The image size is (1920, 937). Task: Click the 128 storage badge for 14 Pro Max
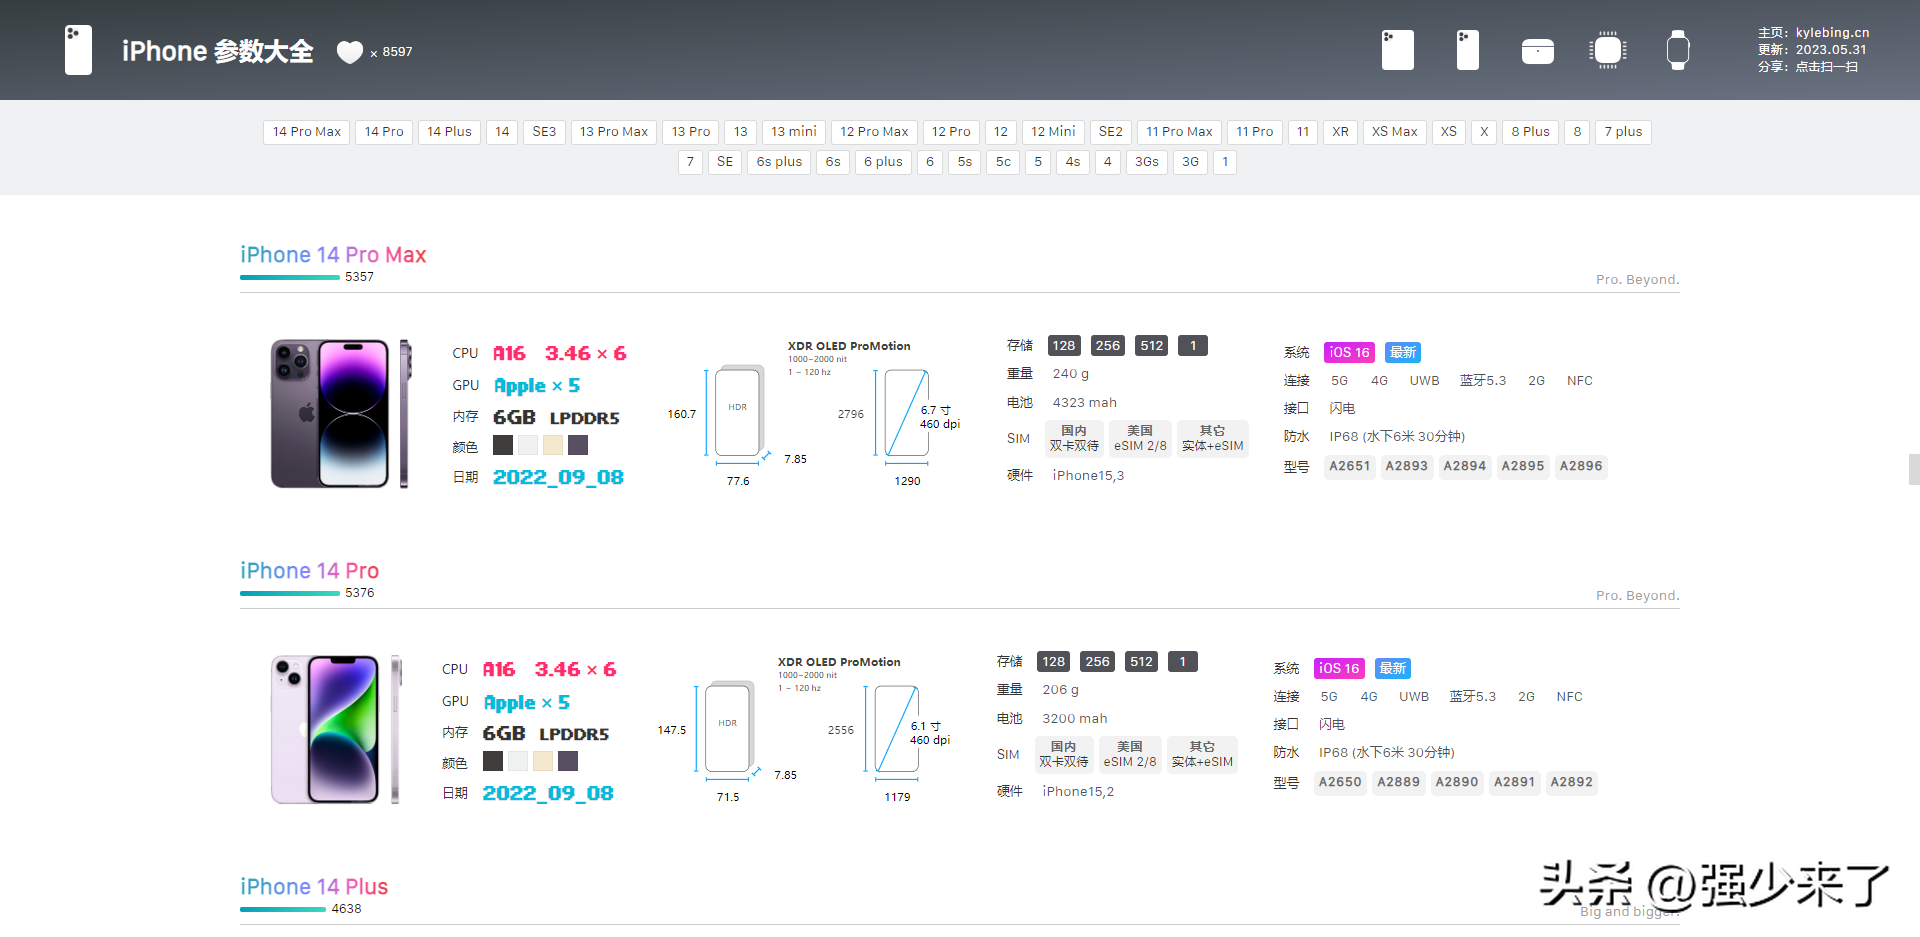[x=1064, y=346]
